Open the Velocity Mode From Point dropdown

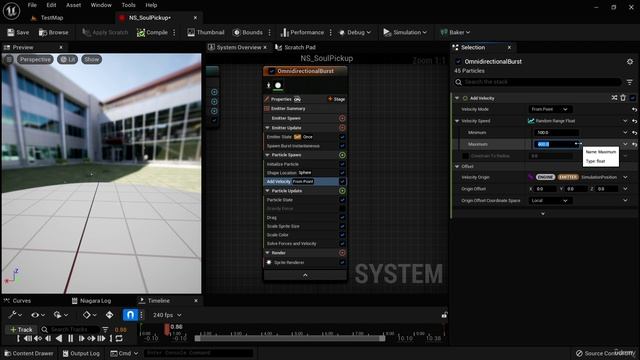(x=550, y=109)
